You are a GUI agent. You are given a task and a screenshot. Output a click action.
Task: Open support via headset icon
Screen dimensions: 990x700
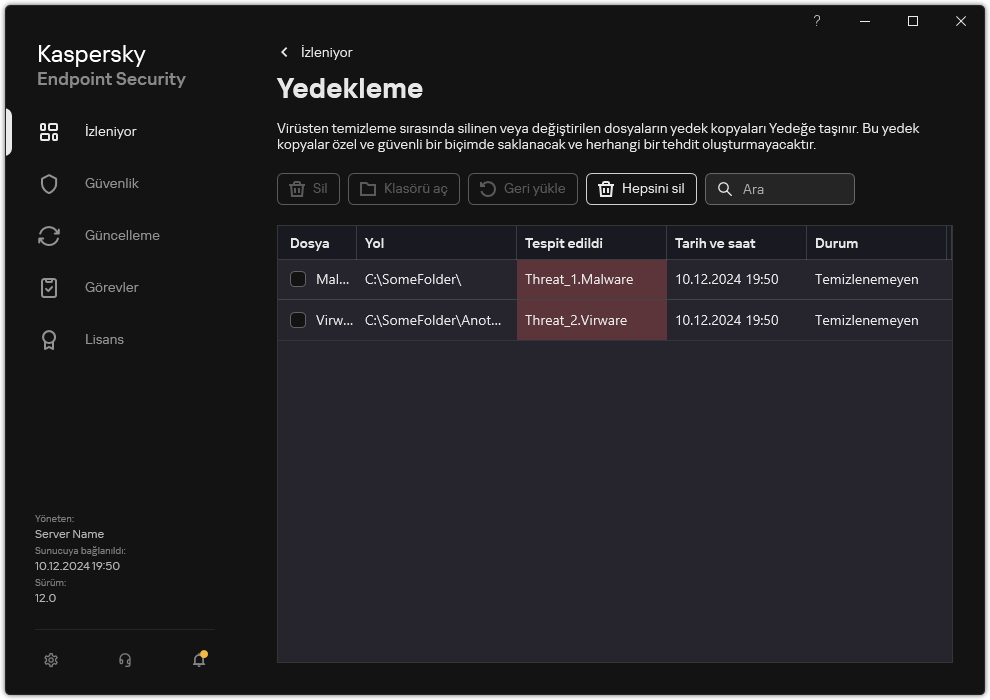coord(124,660)
